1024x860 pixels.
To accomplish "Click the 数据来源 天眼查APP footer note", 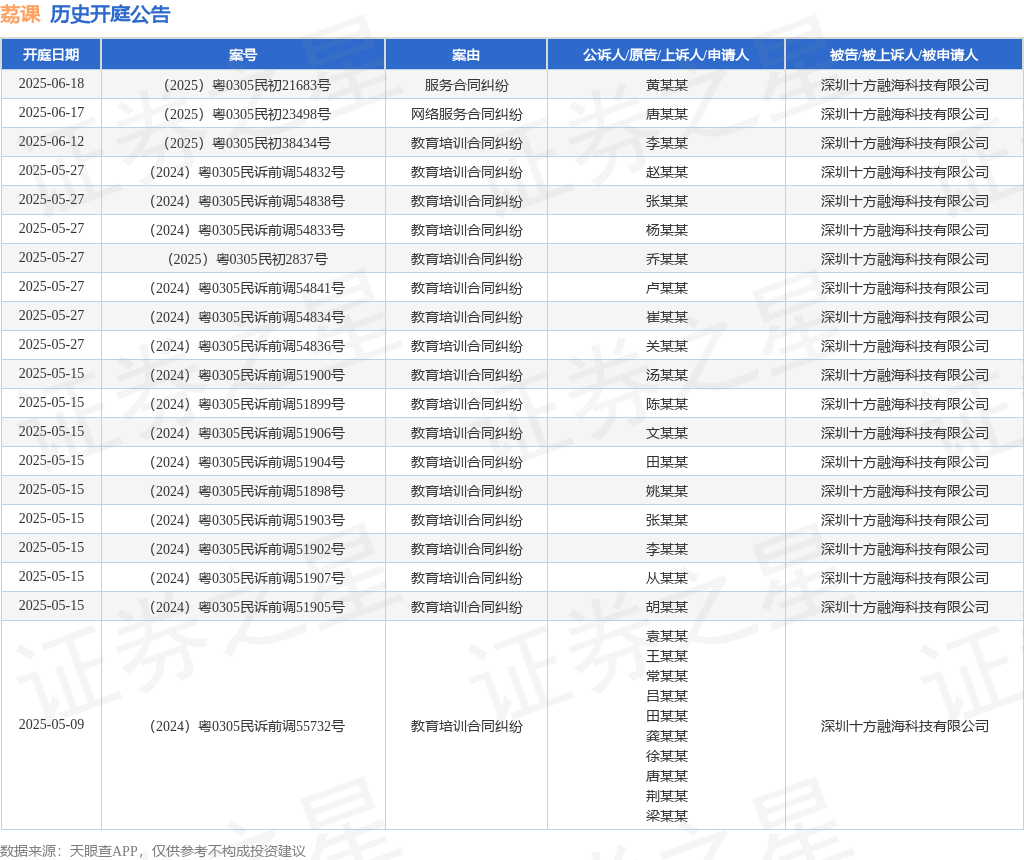I will 153,850.
